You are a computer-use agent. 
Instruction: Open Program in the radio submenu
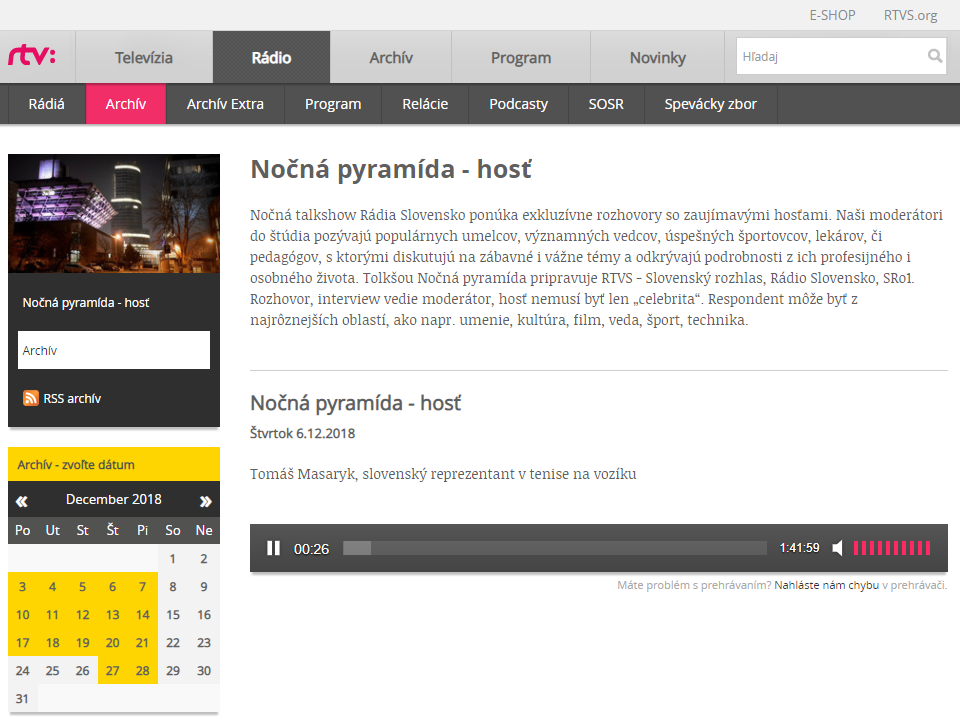(333, 104)
